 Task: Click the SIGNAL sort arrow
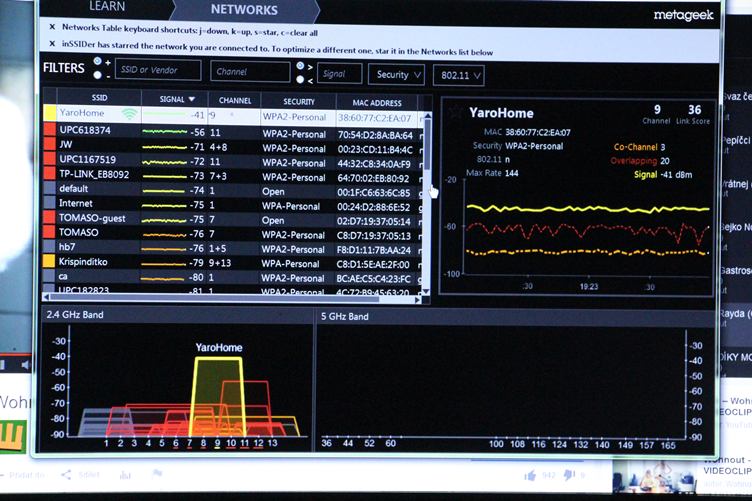[192, 99]
